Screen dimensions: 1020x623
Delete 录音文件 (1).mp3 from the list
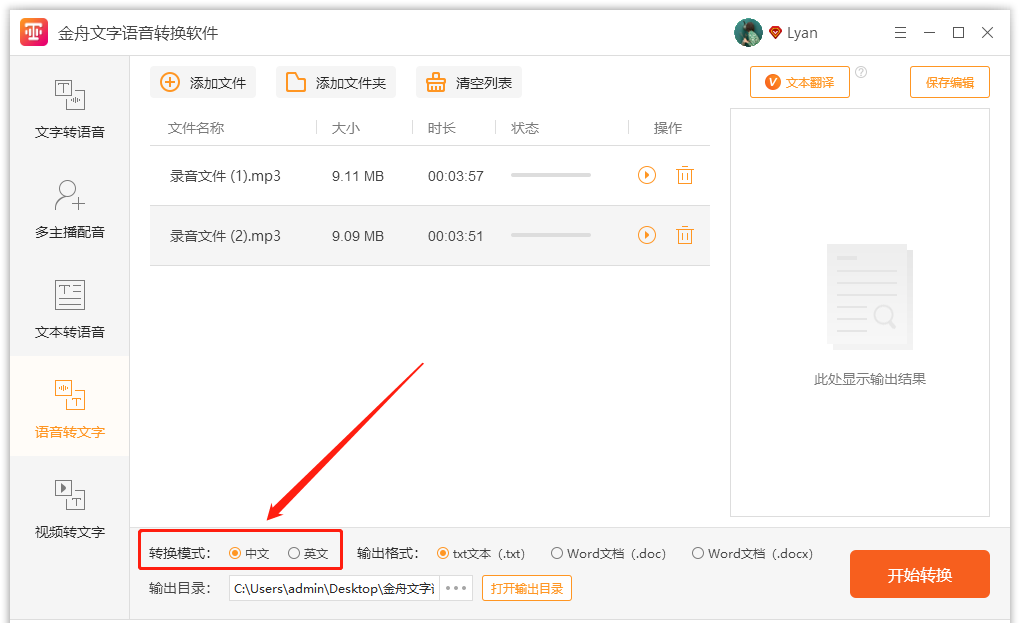coord(684,176)
